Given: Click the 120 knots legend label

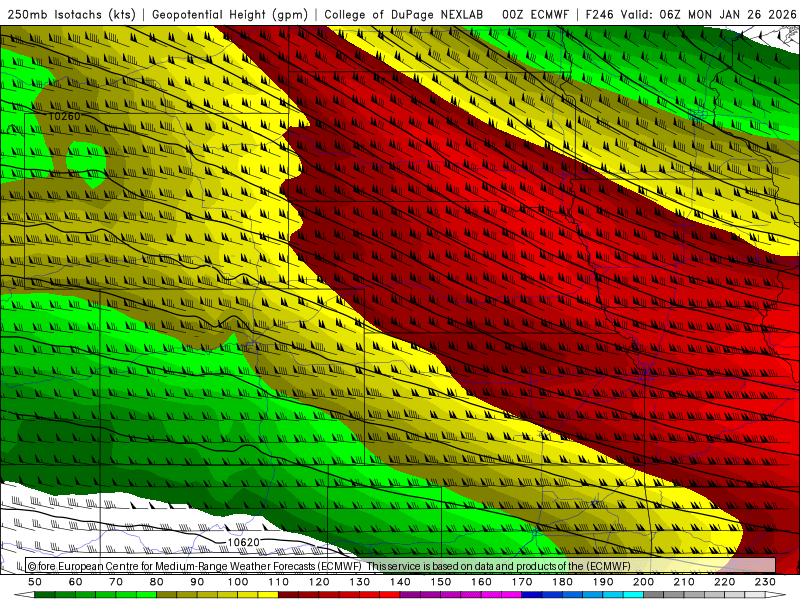Looking at the screenshot, I should click(319, 582).
